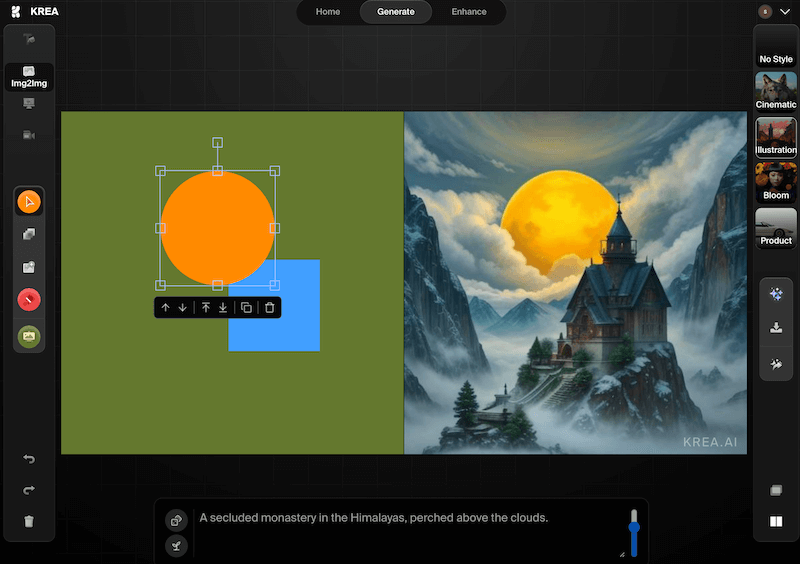Select the orange cursor selection tool
Viewport: 800px width, 564px height.
click(x=29, y=202)
